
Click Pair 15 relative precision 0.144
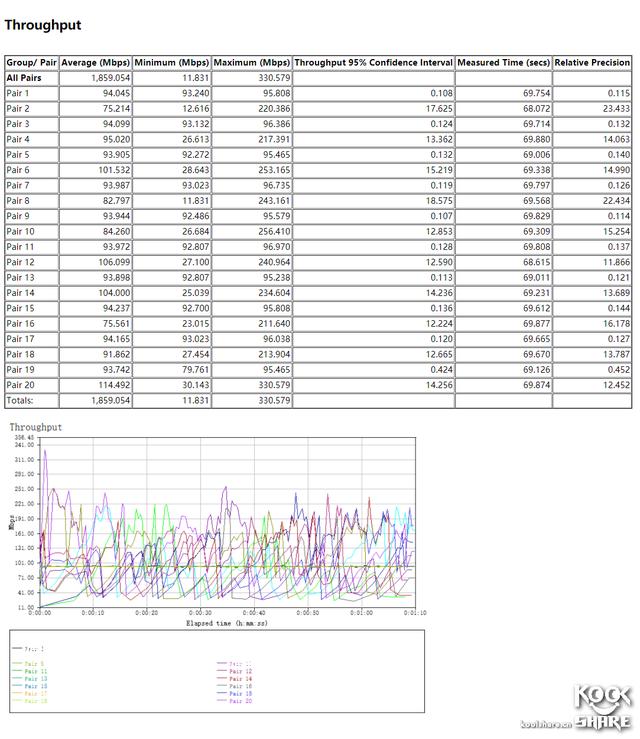tap(618, 308)
